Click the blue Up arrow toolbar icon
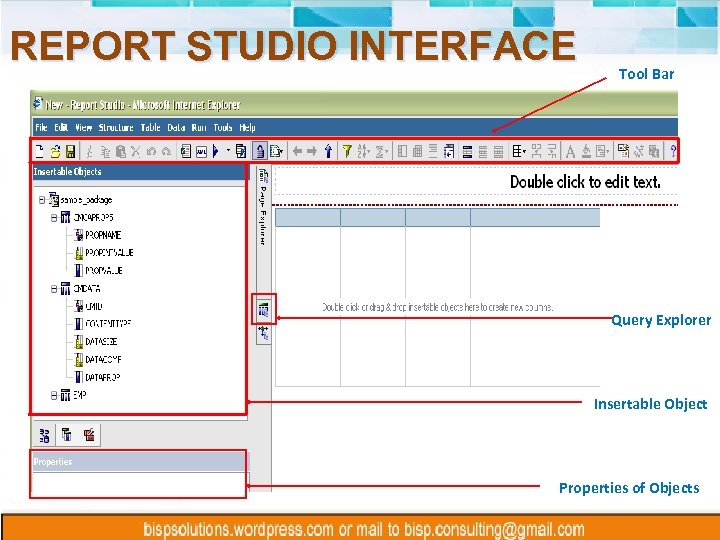The height and width of the screenshot is (540, 720). pos(328,151)
